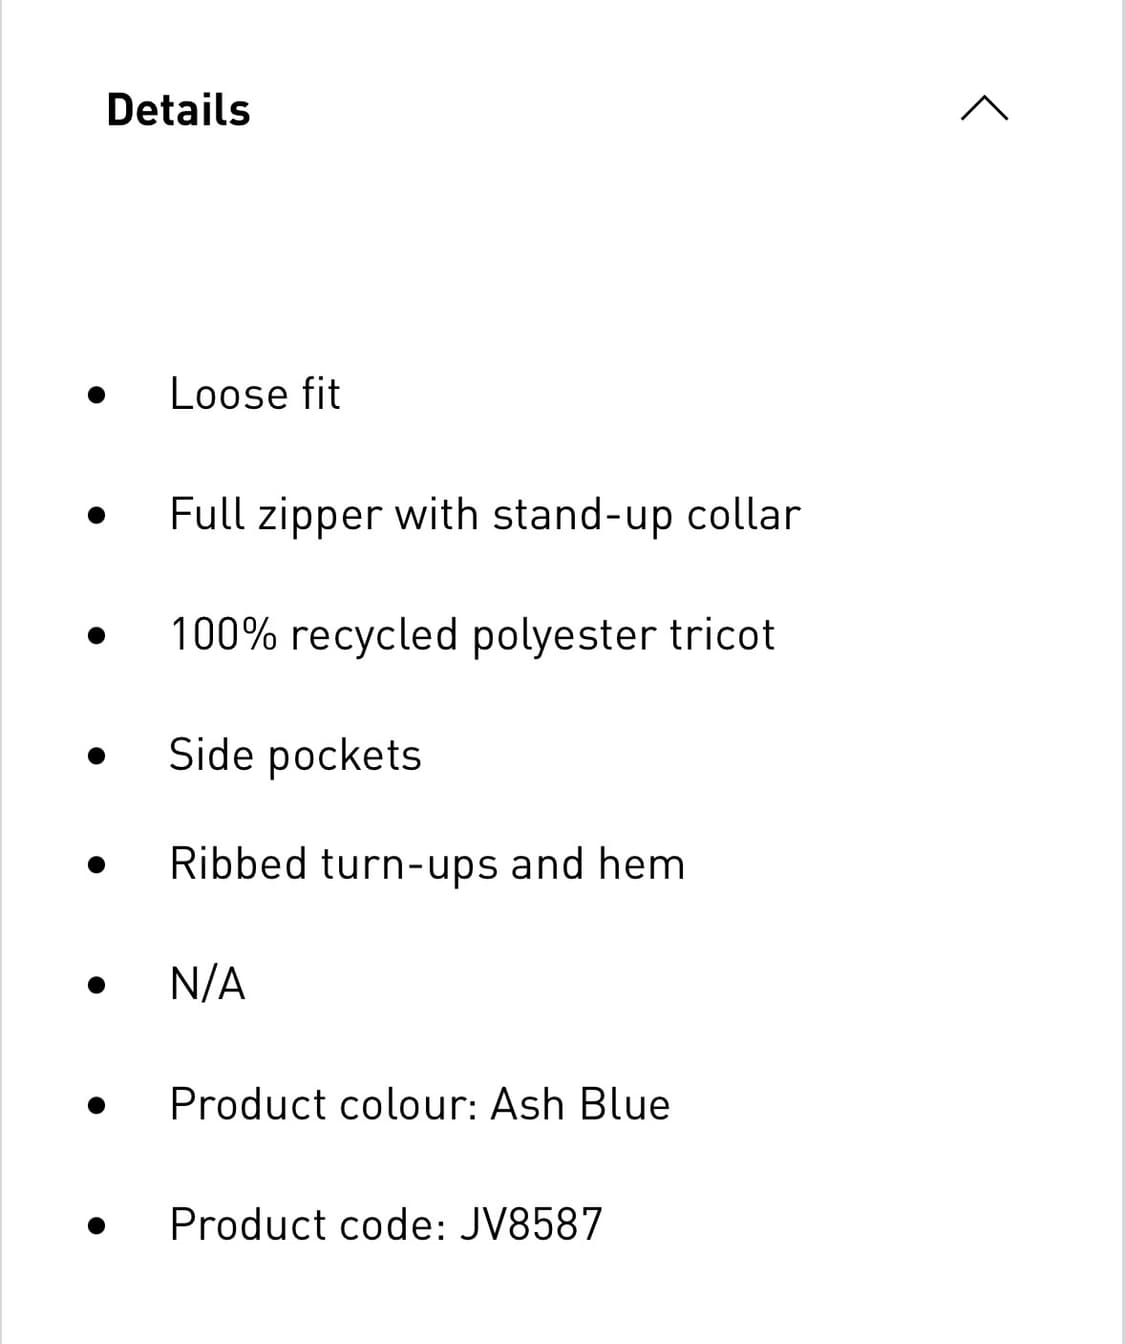This screenshot has height=1344, width=1125.
Task: Click the bullet beside 'Product colour'
Action: click(x=96, y=1106)
